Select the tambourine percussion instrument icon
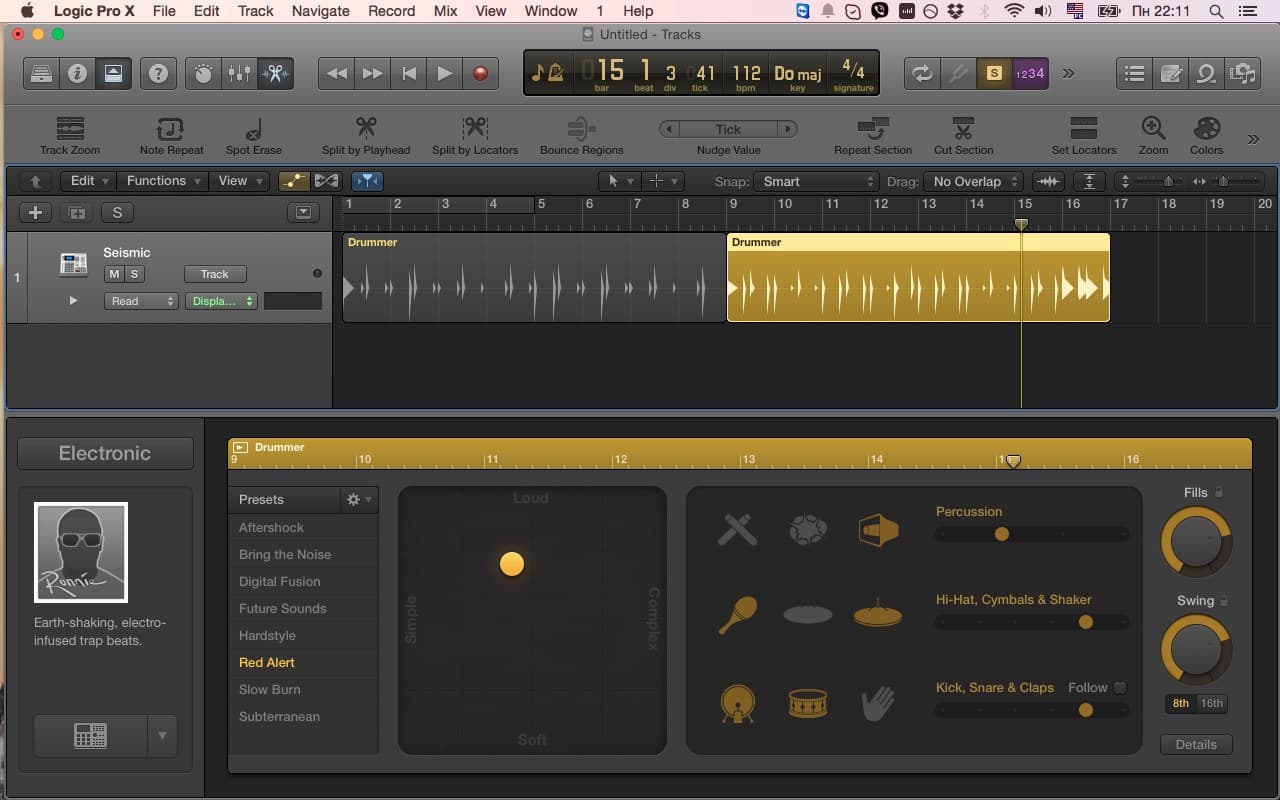Viewport: 1280px width, 800px height. click(x=807, y=530)
